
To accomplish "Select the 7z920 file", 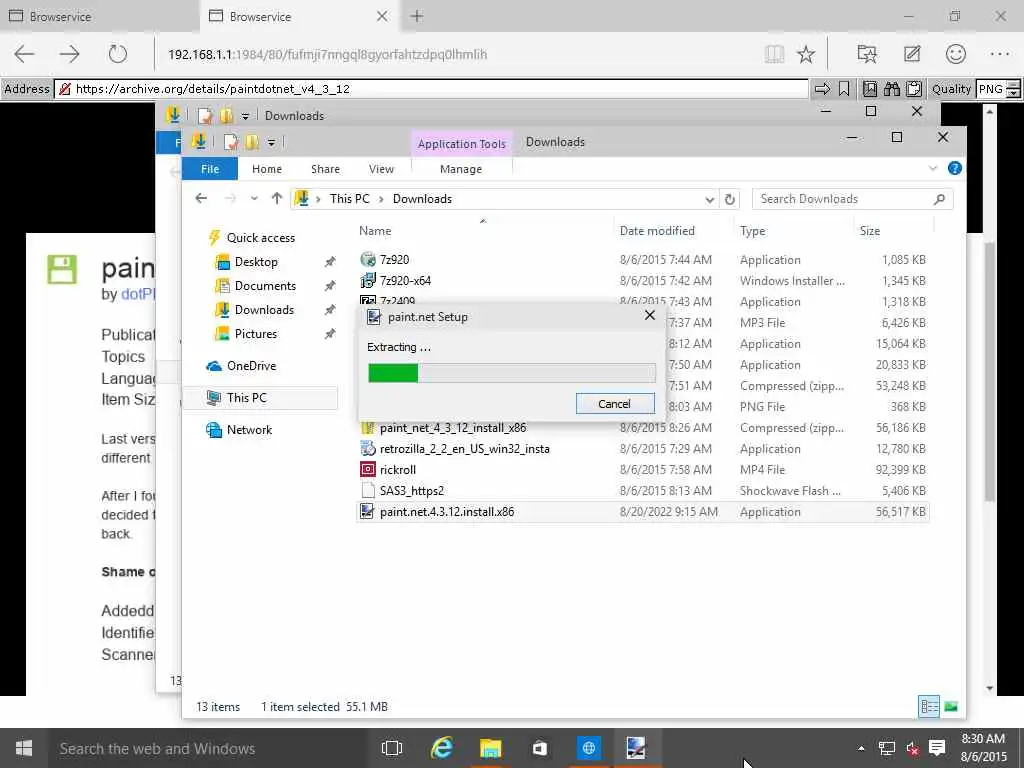I will coord(394,259).
